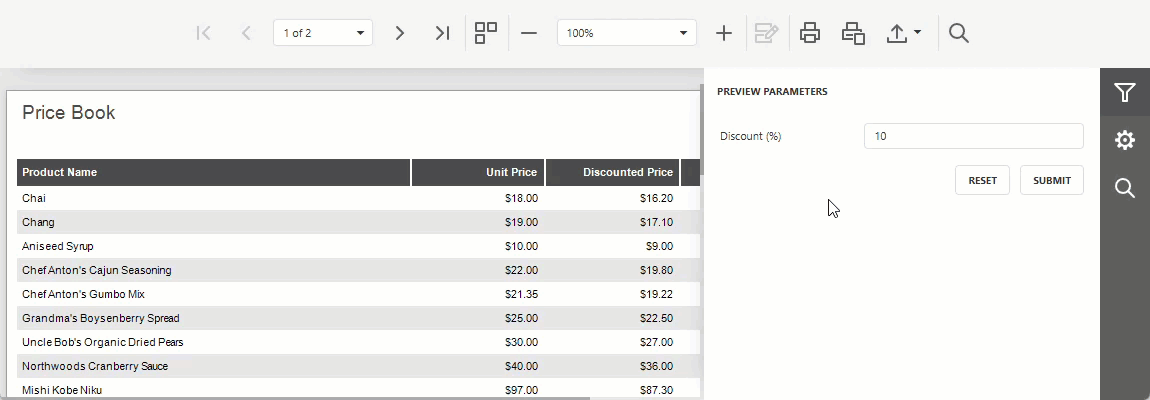
Task: Print the whole report
Action: (x=810, y=33)
